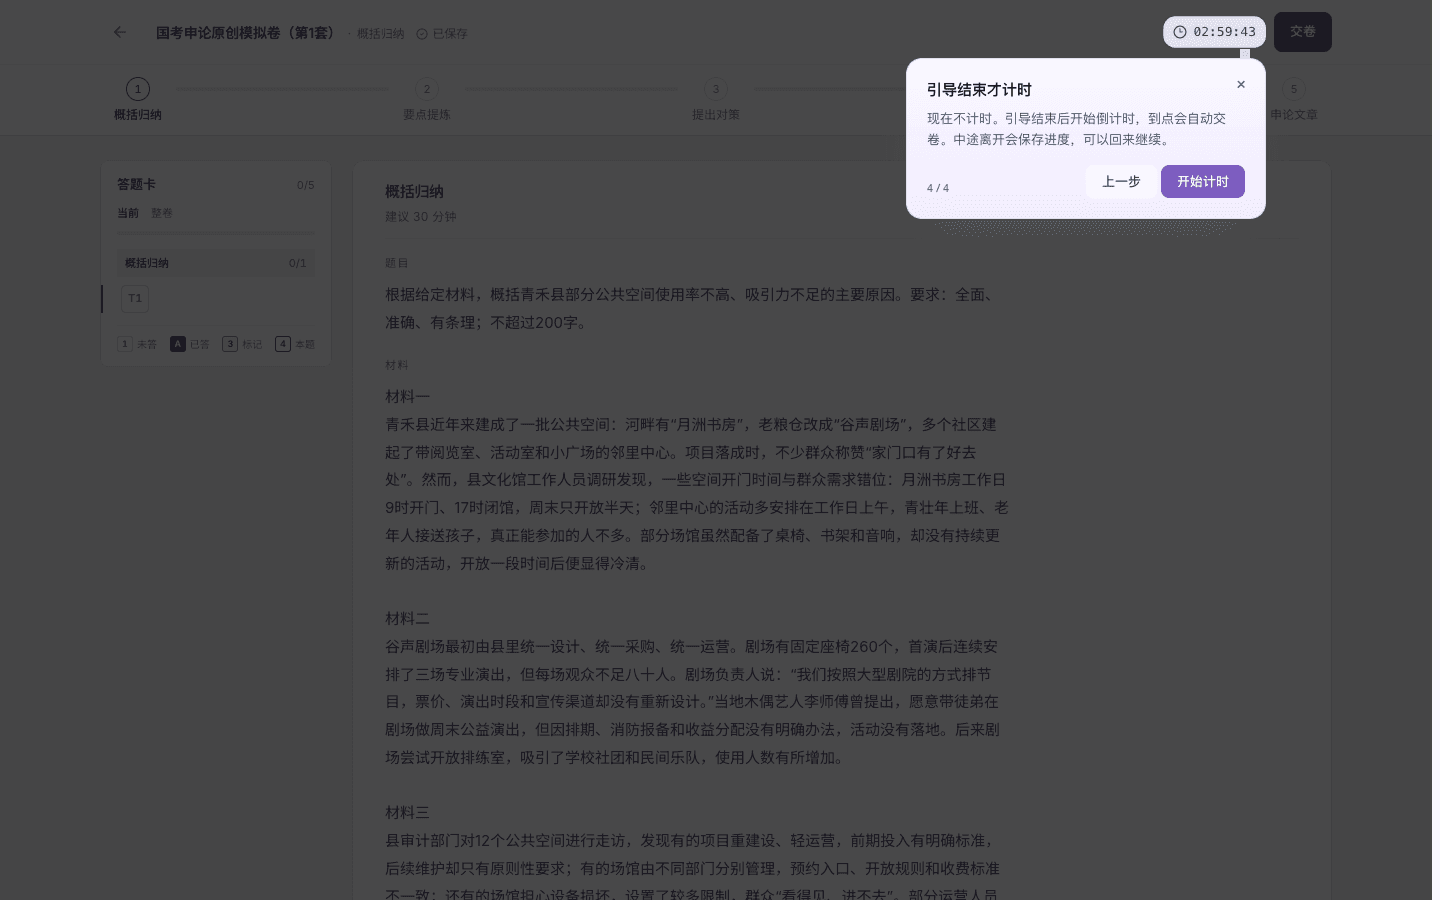Screen dimensions: 1440x900
Task: Click the 答题卡 panel title
Action: tap(136, 185)
